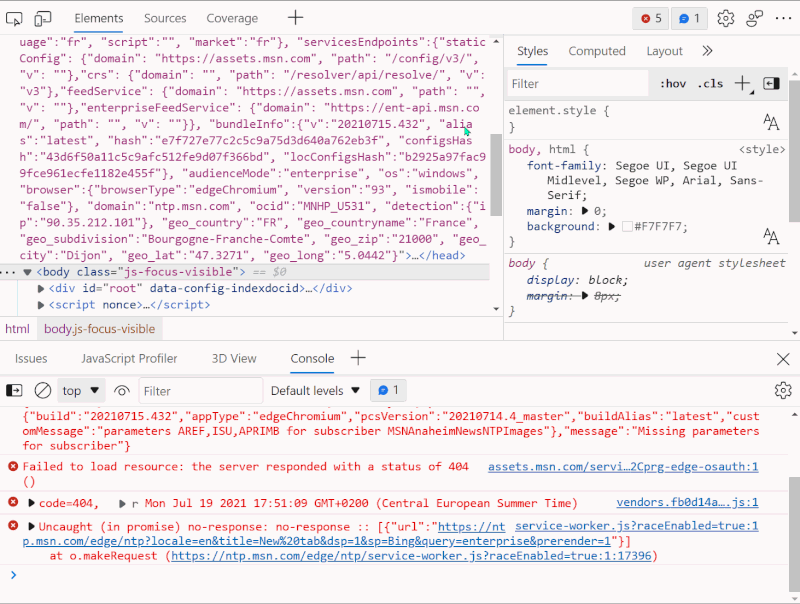The height and width of the screenshot is (604, 800).
Task: Open the vendors.fb0d14a js source link
Action: click(687, 503)
